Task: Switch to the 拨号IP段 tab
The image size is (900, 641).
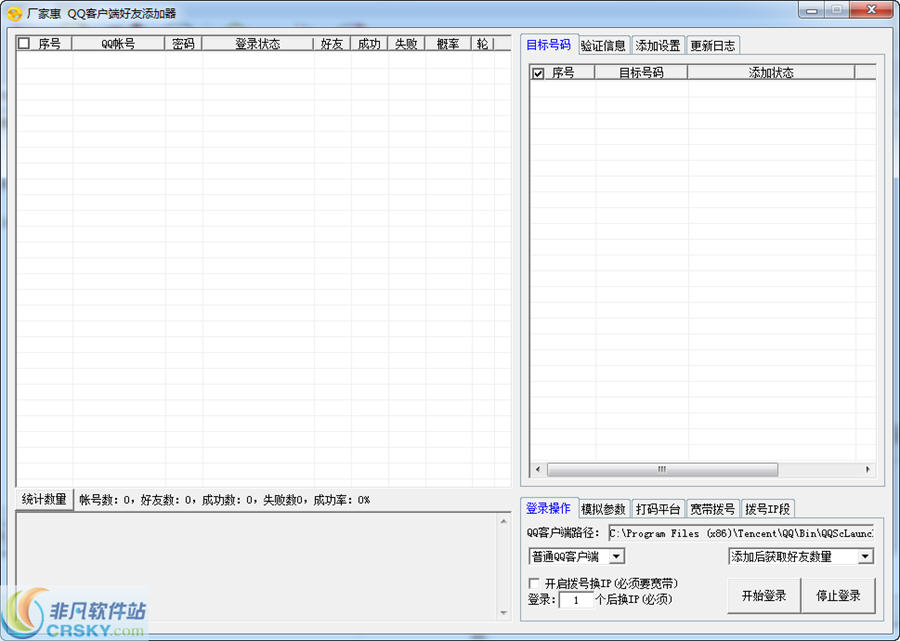Action: (767, 509)
